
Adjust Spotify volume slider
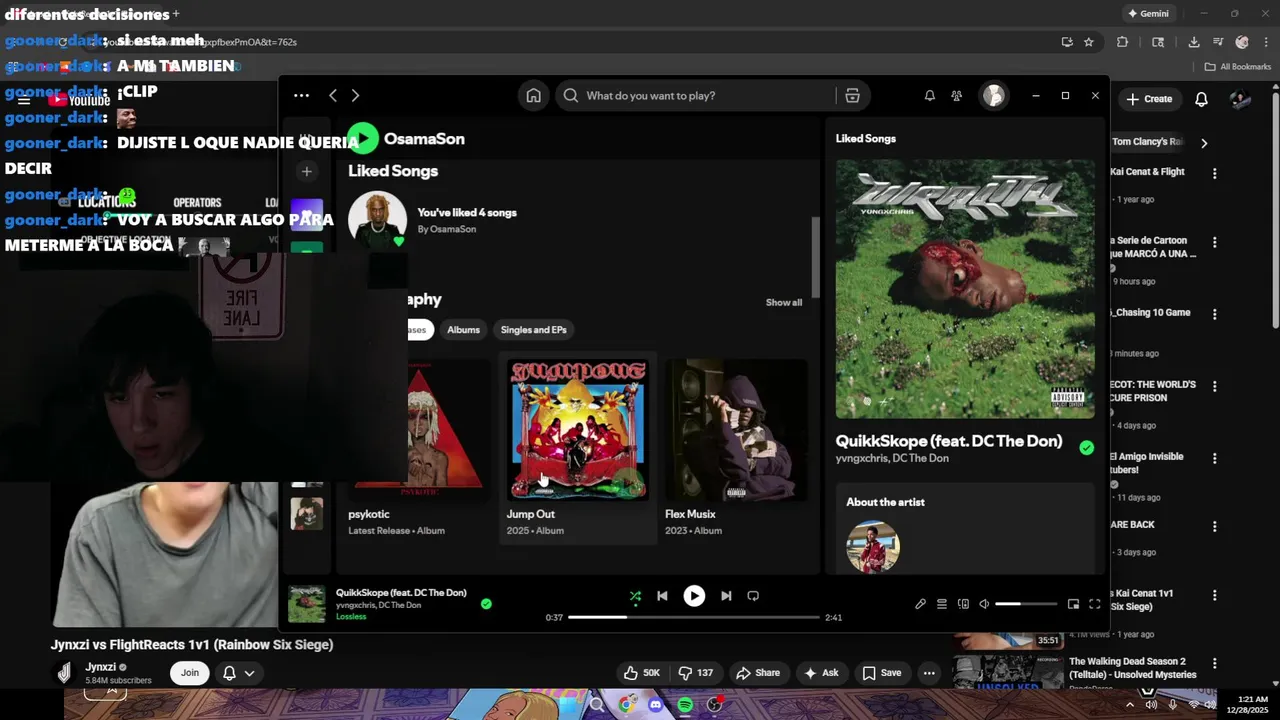(1026, 604)
